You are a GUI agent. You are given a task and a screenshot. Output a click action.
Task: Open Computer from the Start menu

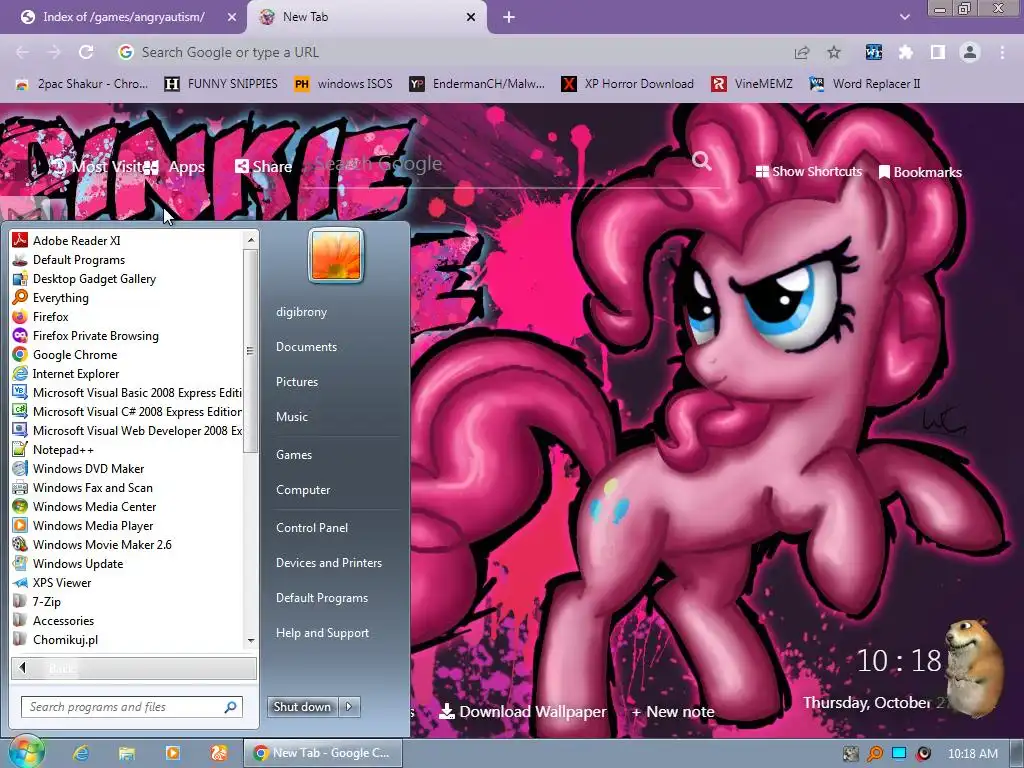click(x=302, y=490)
